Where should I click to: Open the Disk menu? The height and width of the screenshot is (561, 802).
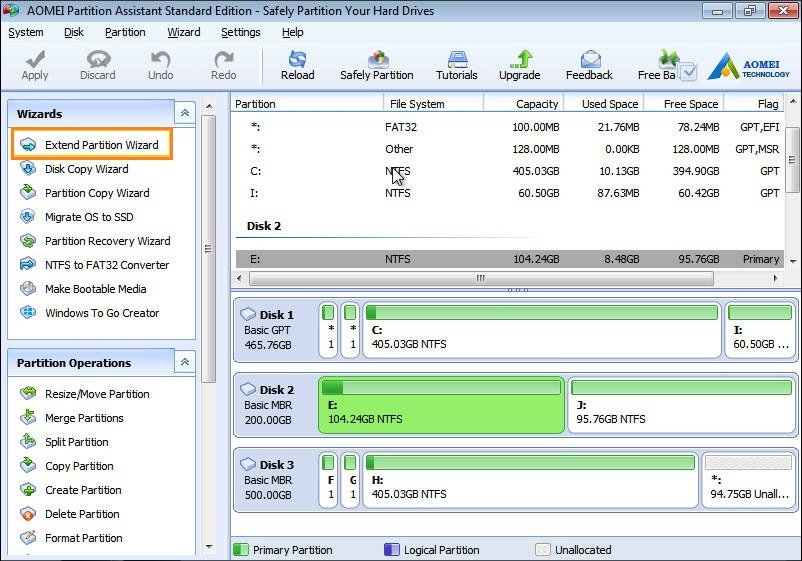(74, 32)
